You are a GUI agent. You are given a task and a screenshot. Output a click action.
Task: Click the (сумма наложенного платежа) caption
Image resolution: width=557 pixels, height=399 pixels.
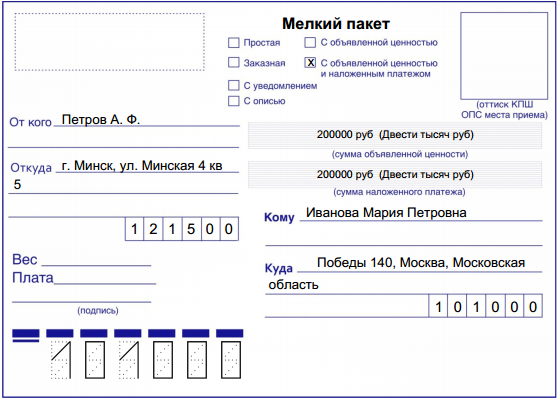(399, 192)
